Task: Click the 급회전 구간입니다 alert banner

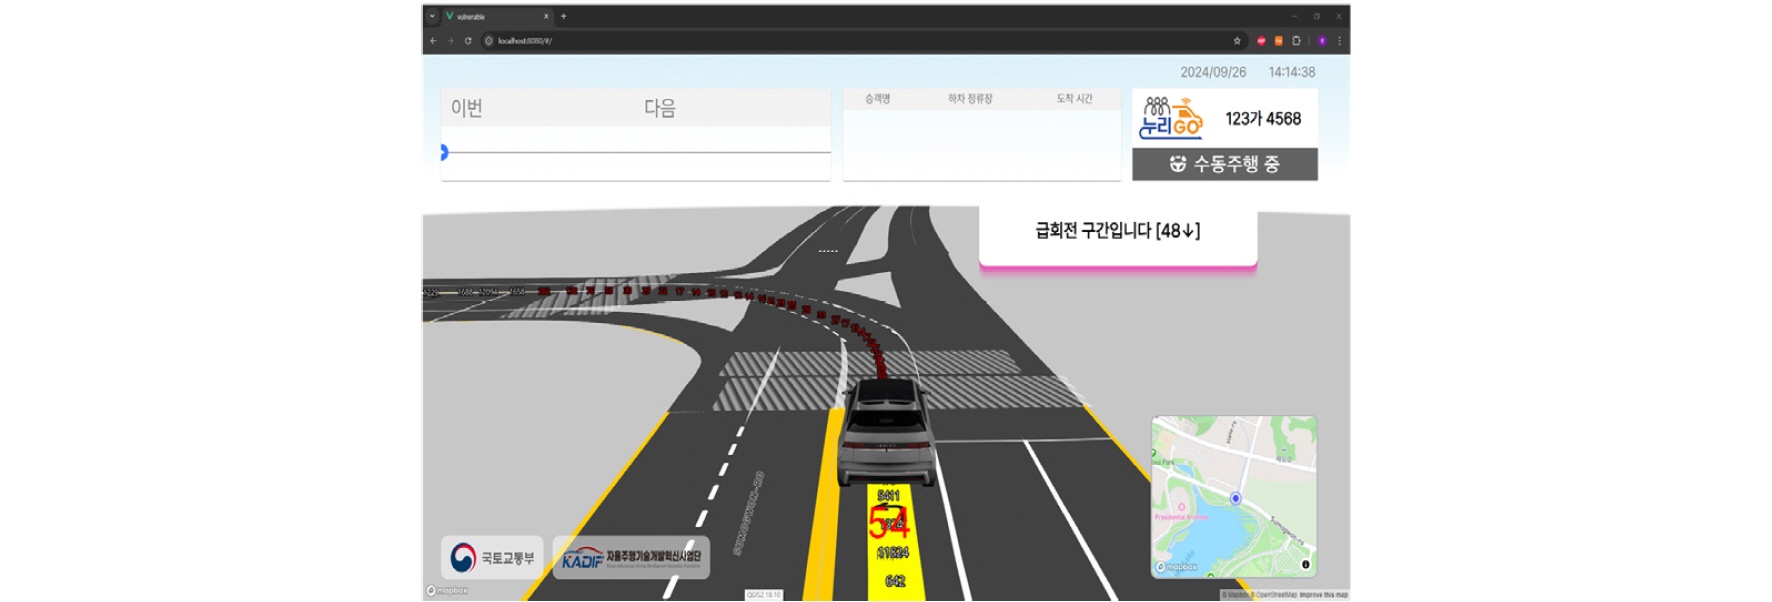Action: click(x=1118, y=236)
